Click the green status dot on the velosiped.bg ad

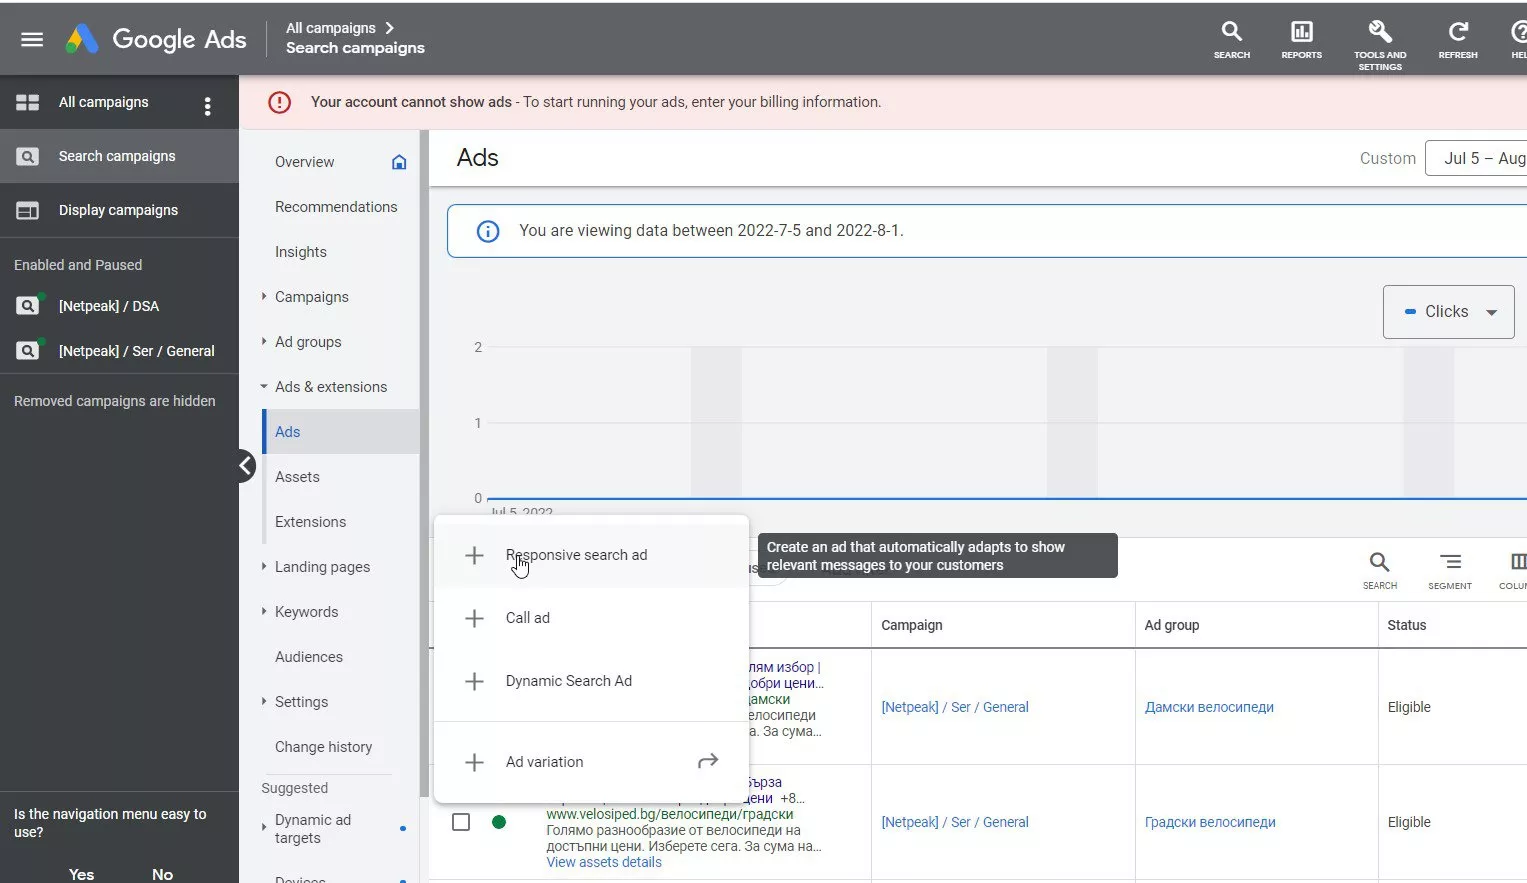tap(499, 822)
